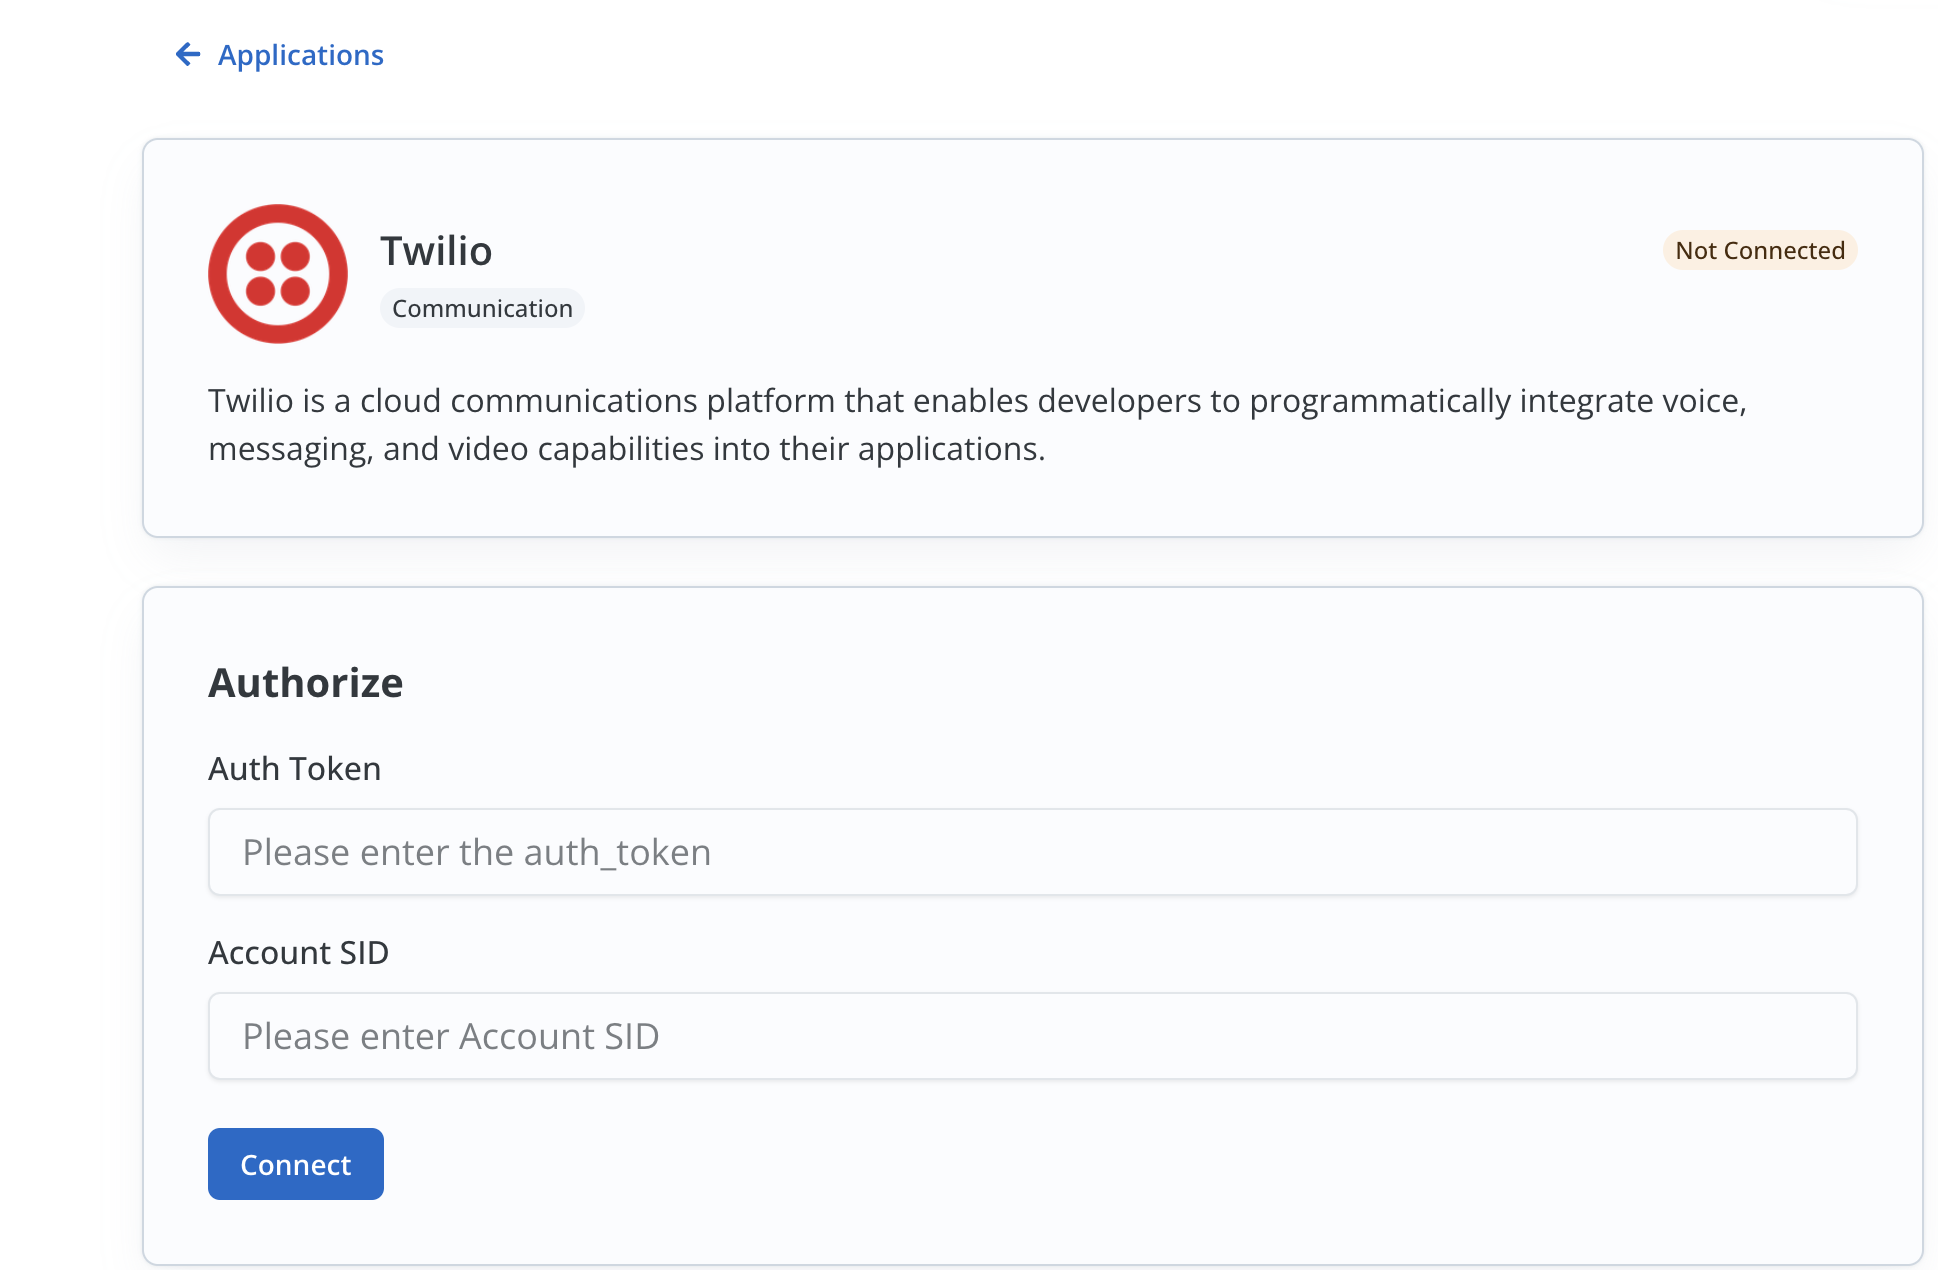This screenshot has height=1270, width=1938.
Task: Go back to Applications link
Action: [300, 55]
